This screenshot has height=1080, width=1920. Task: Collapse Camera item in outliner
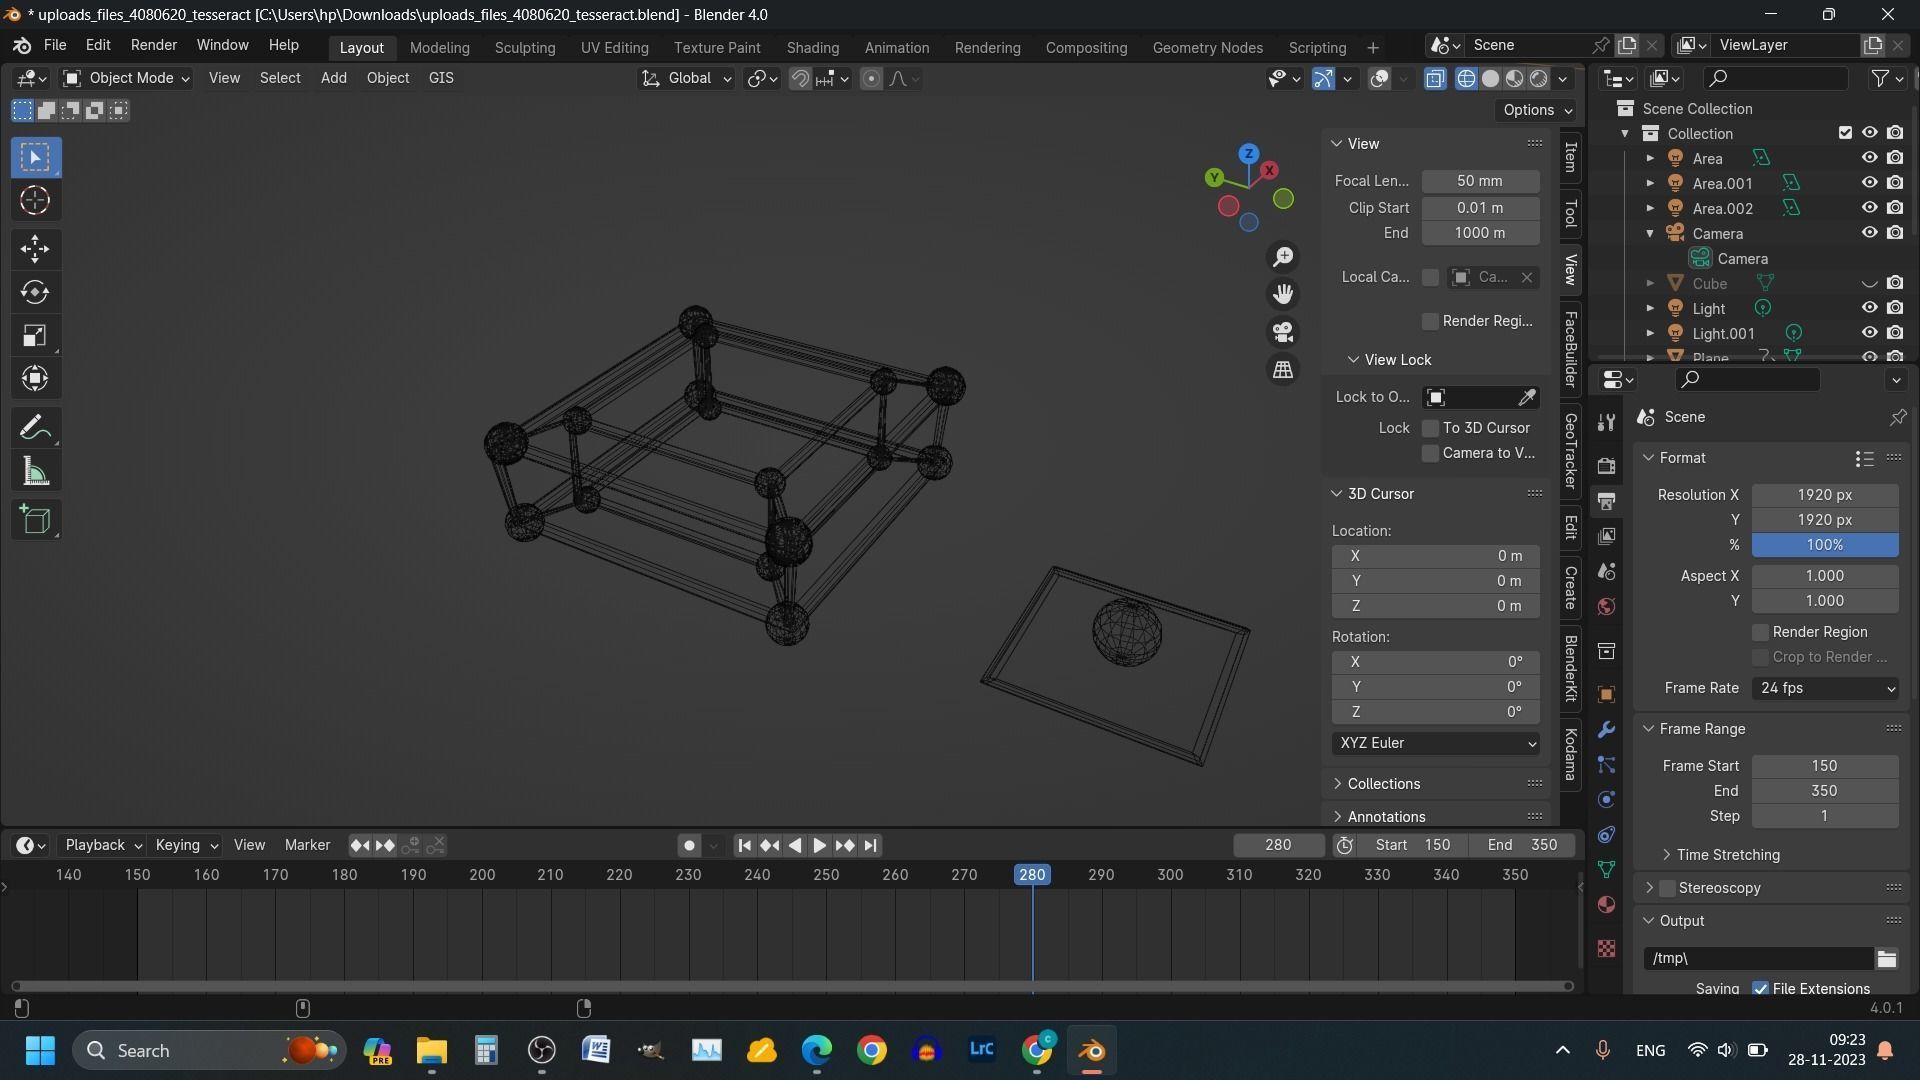tap(1650, 233)
